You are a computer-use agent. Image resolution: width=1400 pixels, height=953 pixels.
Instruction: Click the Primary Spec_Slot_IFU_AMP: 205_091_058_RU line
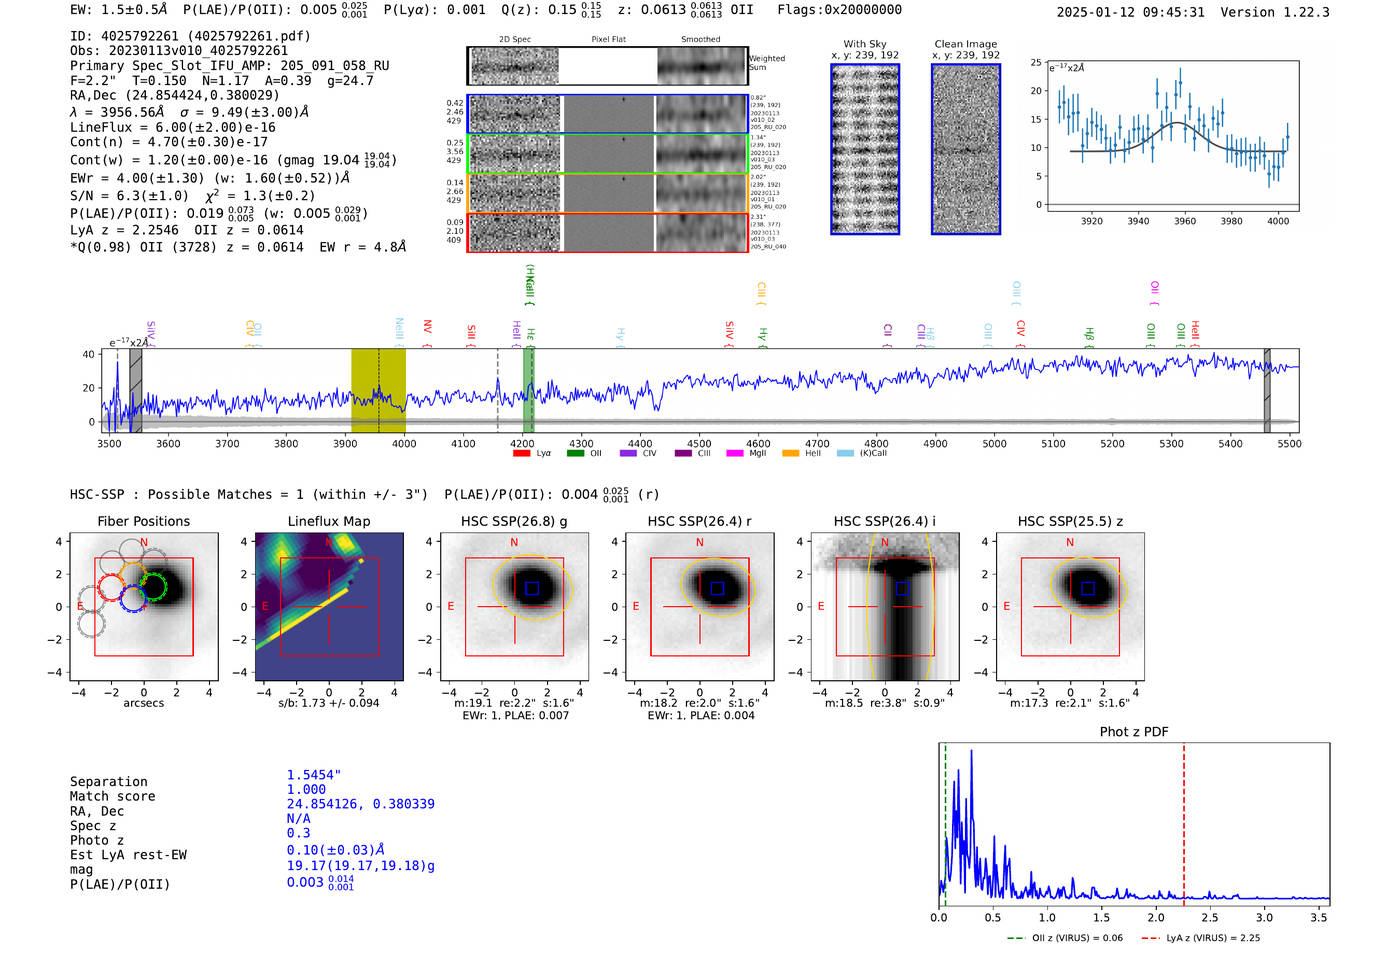pyautogui.click(x=230, y=66)
